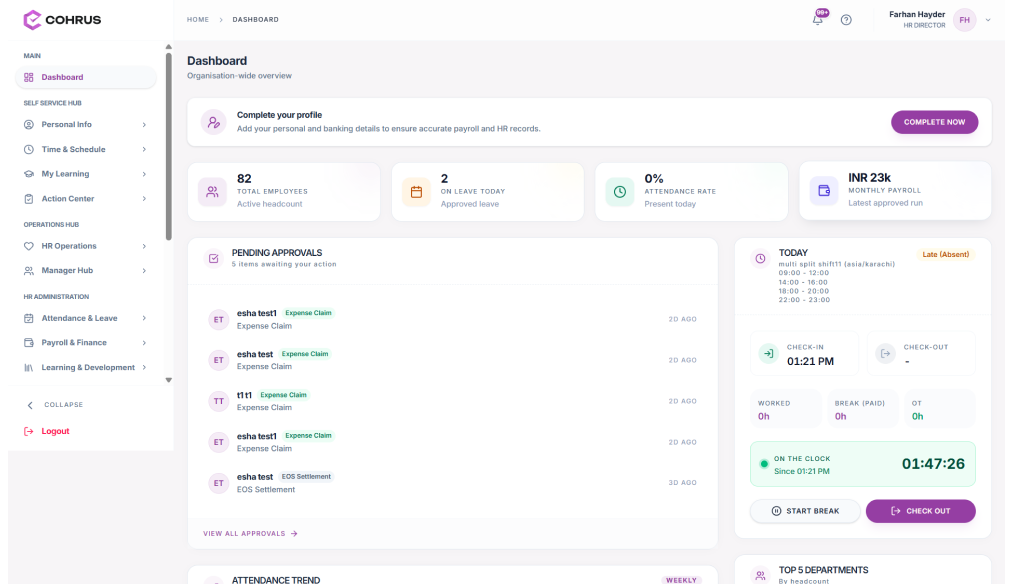The width and height of the screenshot is (1009, 584).
Task: Click the Pending Approvals checkbox icon
Action: pyautogui.click(x=213, y=259)
